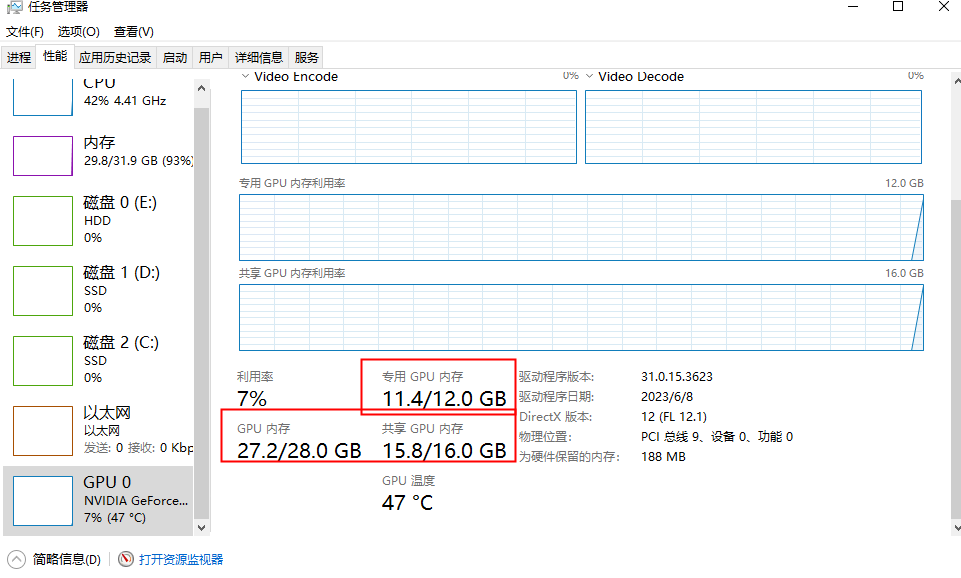Select the CPU performance graph thumbnail
961x578 pixels.
click(x=43, y=95)
